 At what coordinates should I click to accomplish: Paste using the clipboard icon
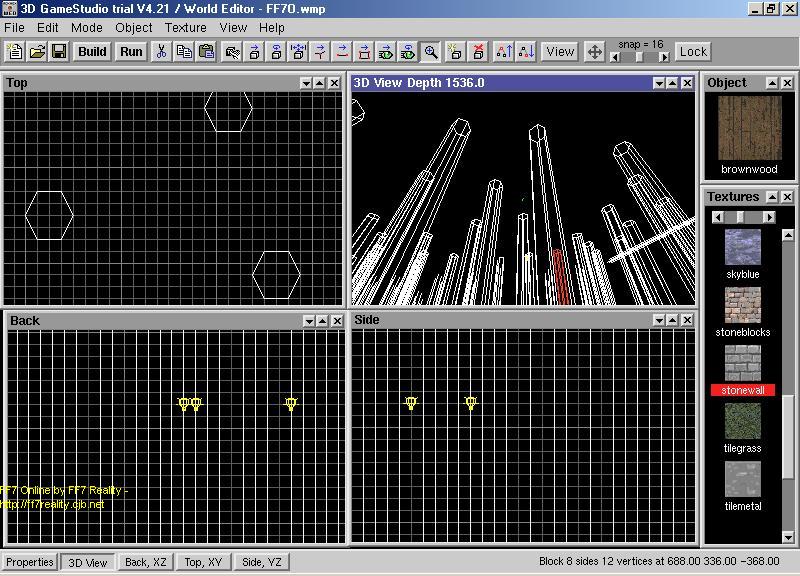tap(207, 51)
